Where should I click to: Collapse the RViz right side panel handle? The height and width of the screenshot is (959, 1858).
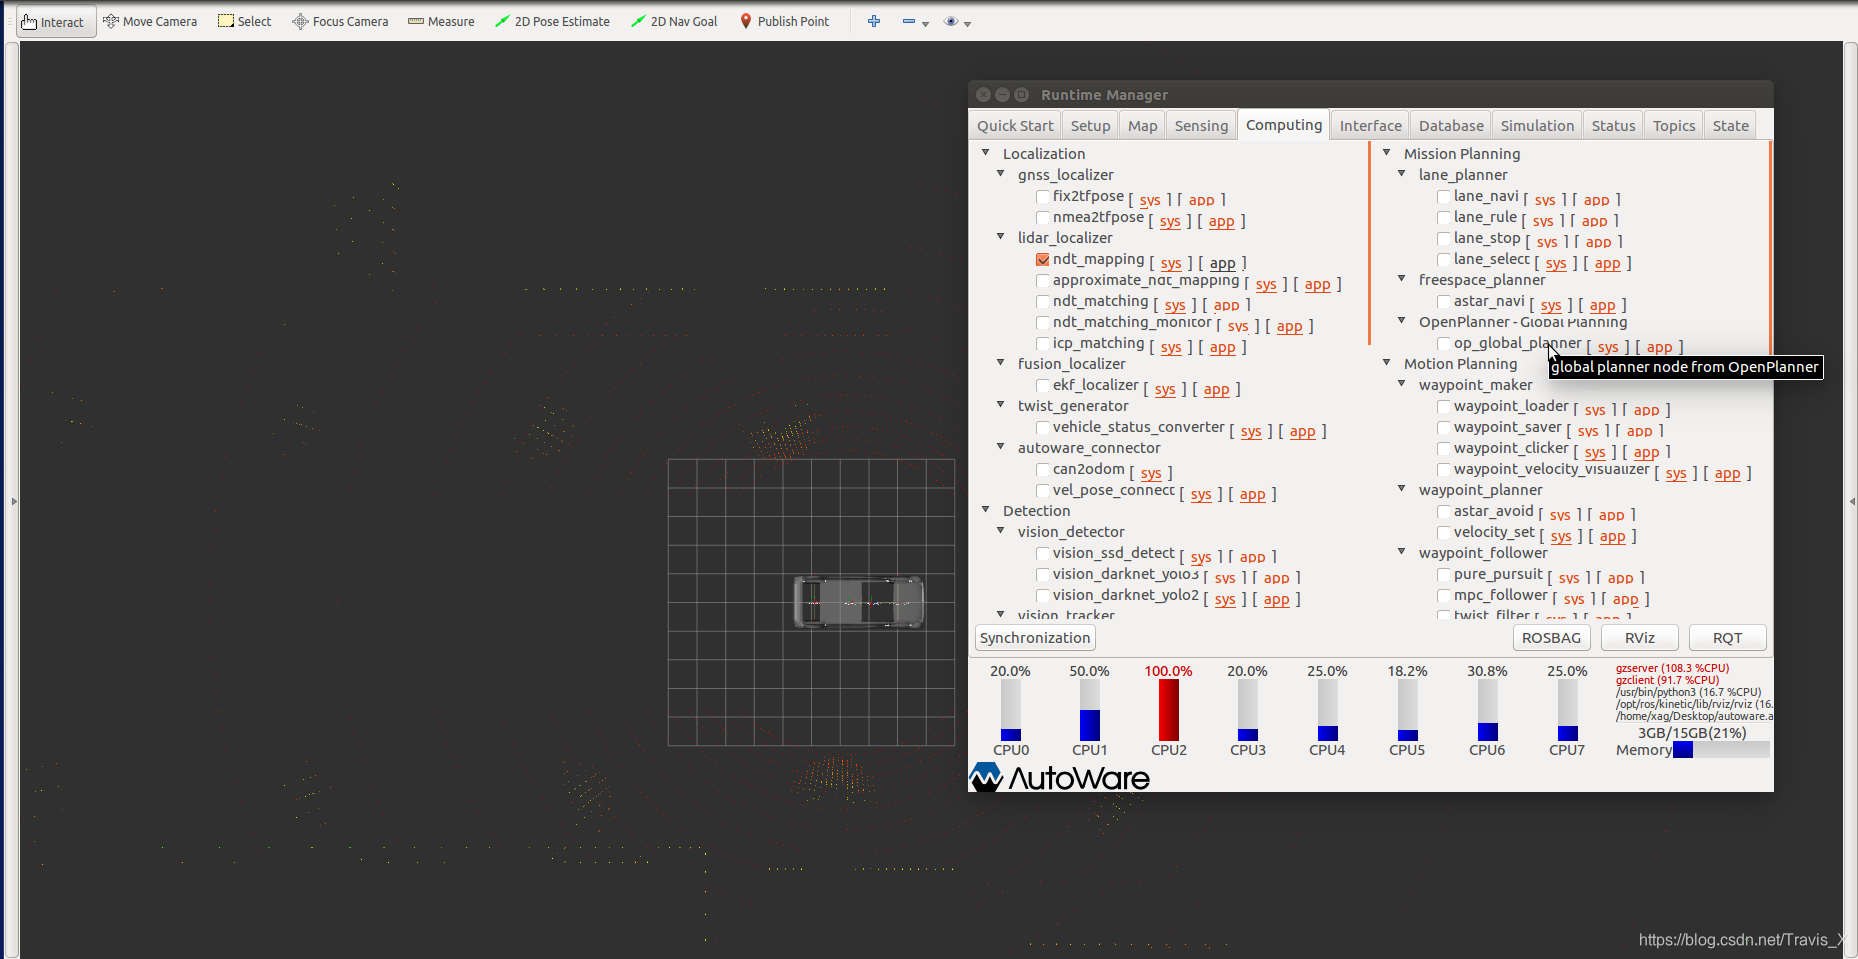1852,500
